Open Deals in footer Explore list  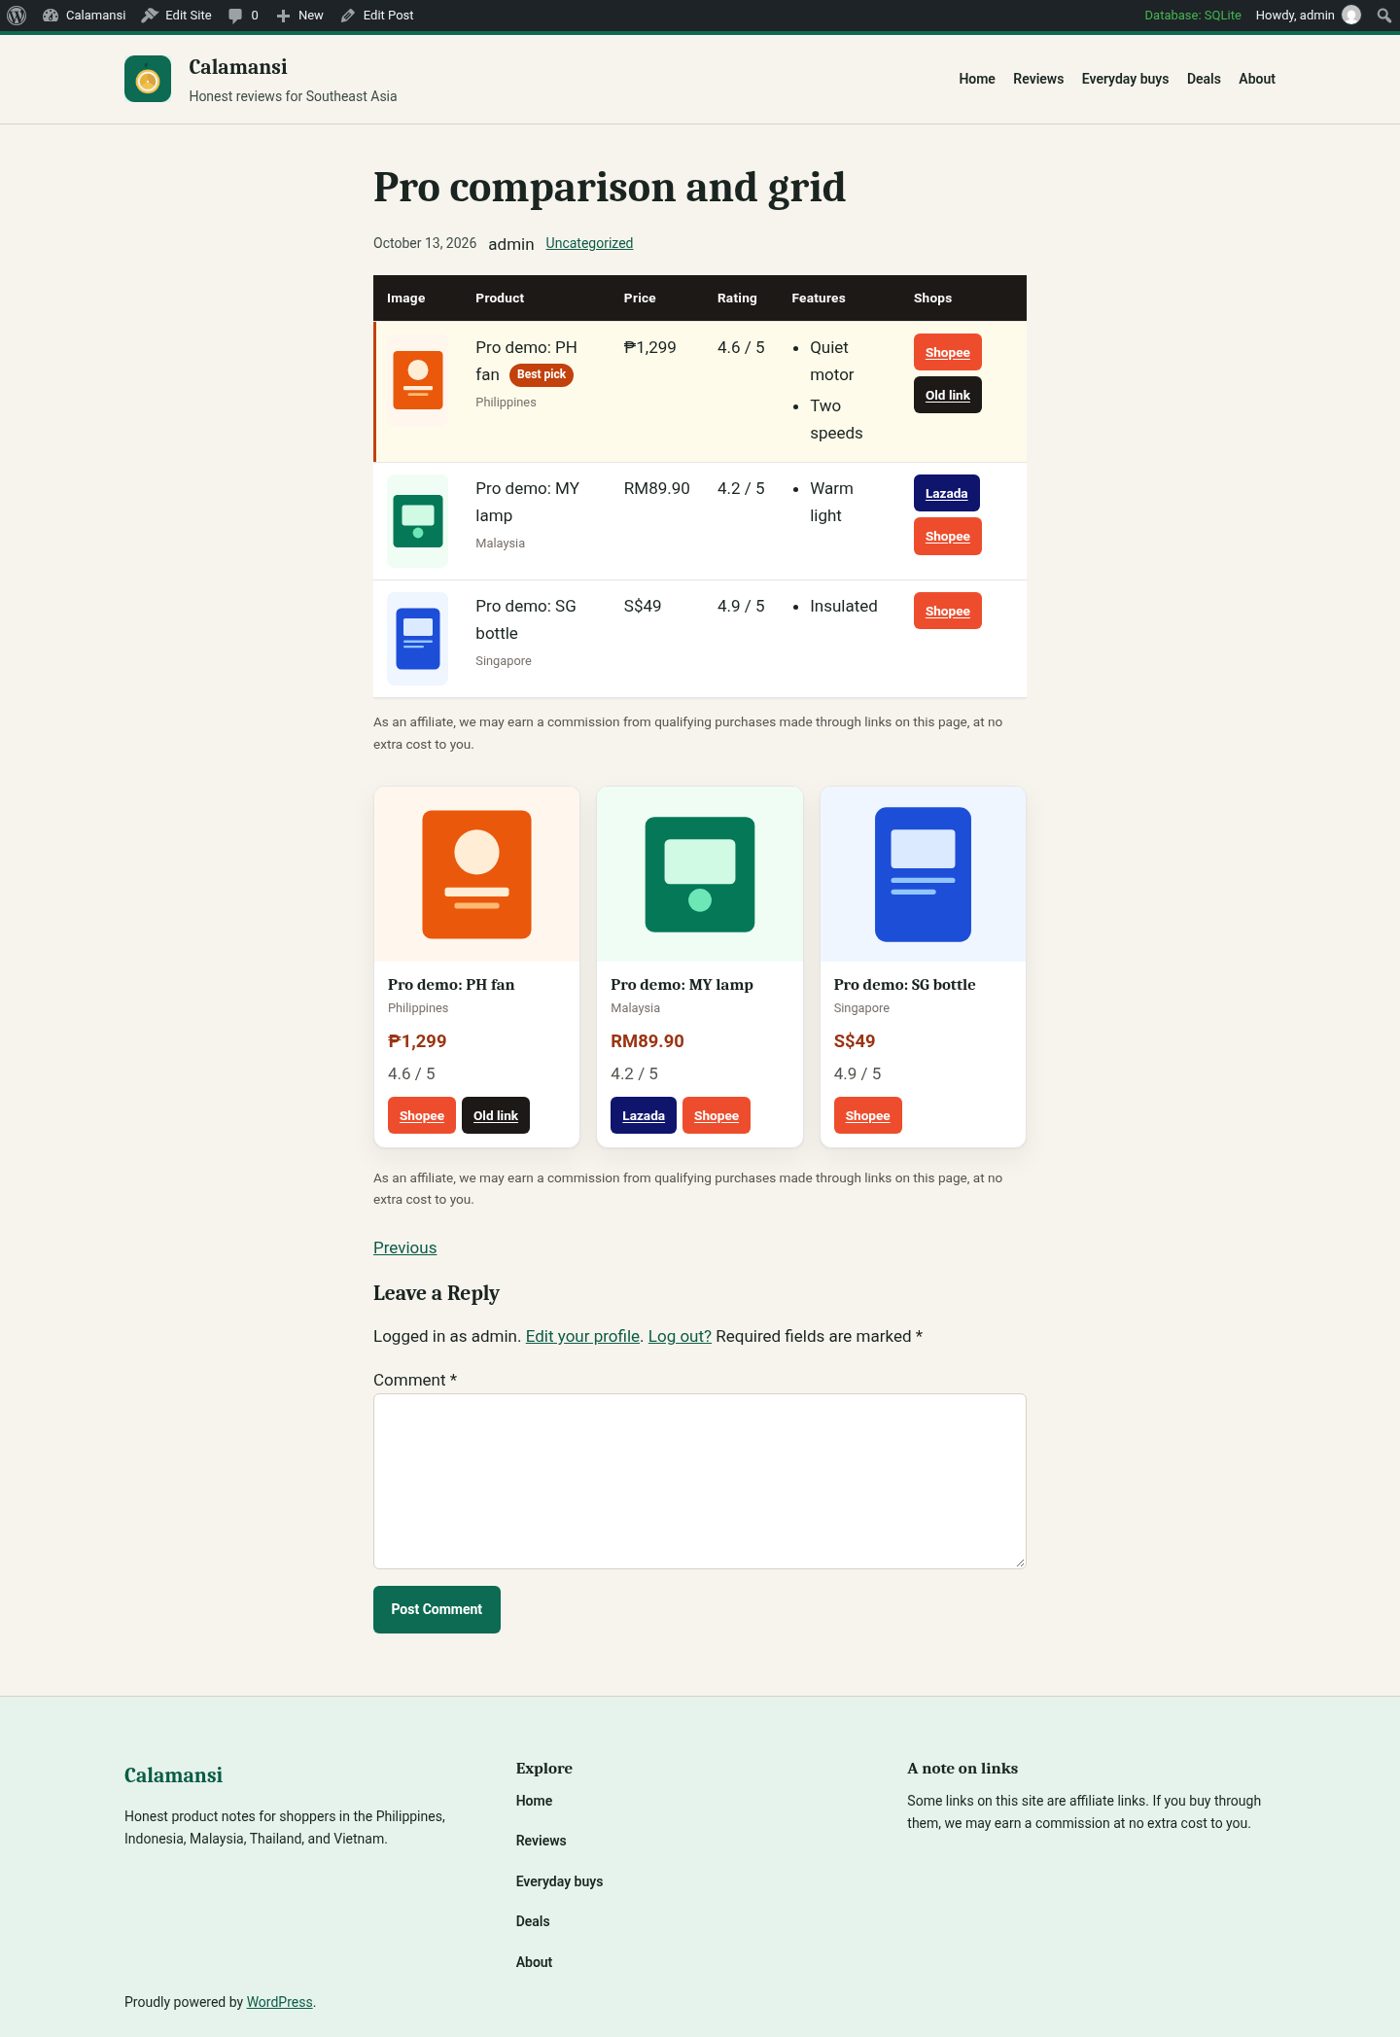pyautogui.click(x=533, y=1921)
